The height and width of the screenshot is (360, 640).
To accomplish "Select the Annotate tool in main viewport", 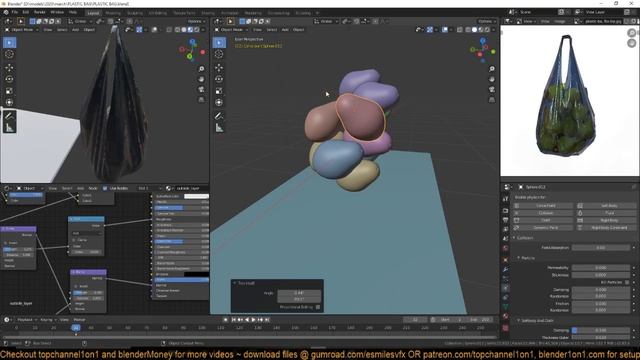I will pos(219,116).
